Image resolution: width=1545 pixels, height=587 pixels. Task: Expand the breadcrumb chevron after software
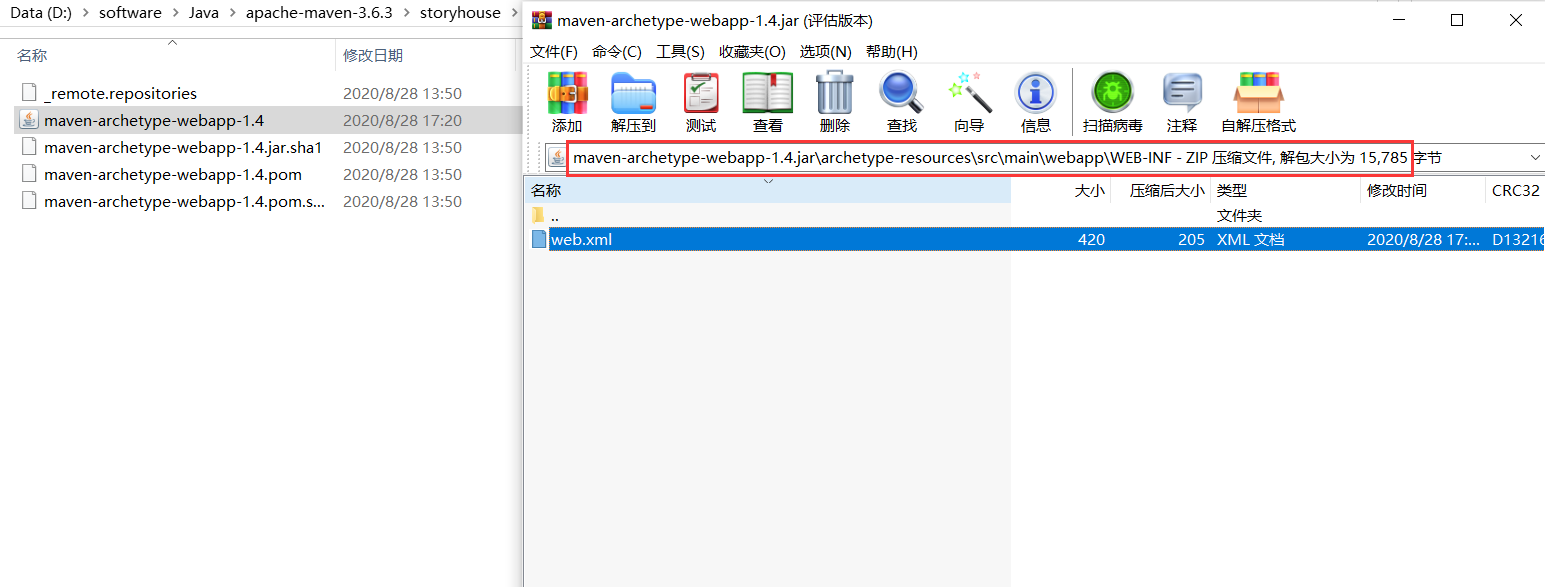tap(175, 13)
